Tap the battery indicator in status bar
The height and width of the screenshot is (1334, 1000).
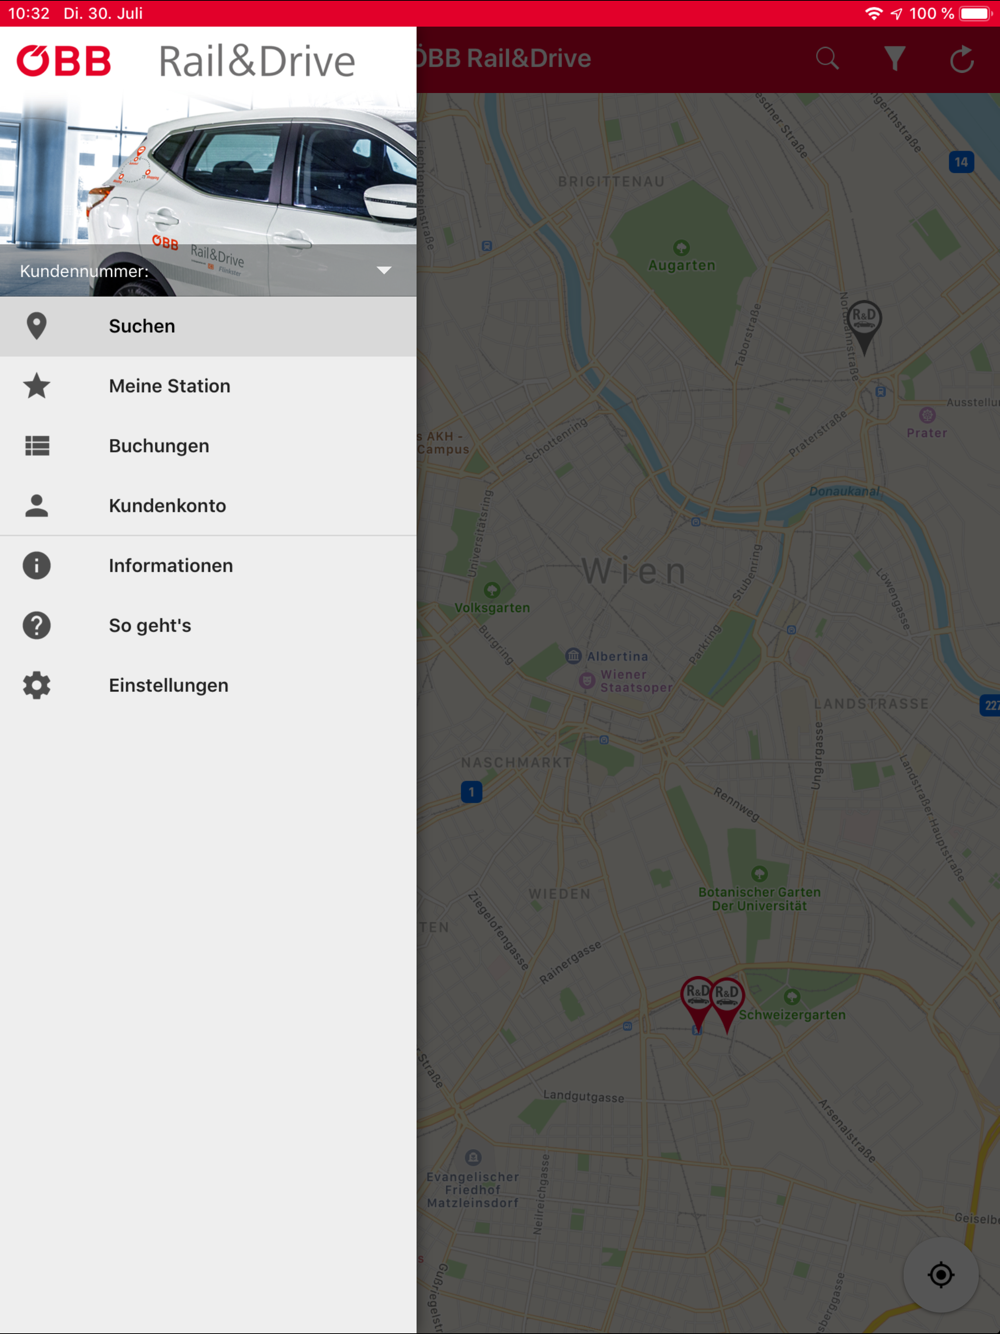pyautogui.click(x=975, y=13)
